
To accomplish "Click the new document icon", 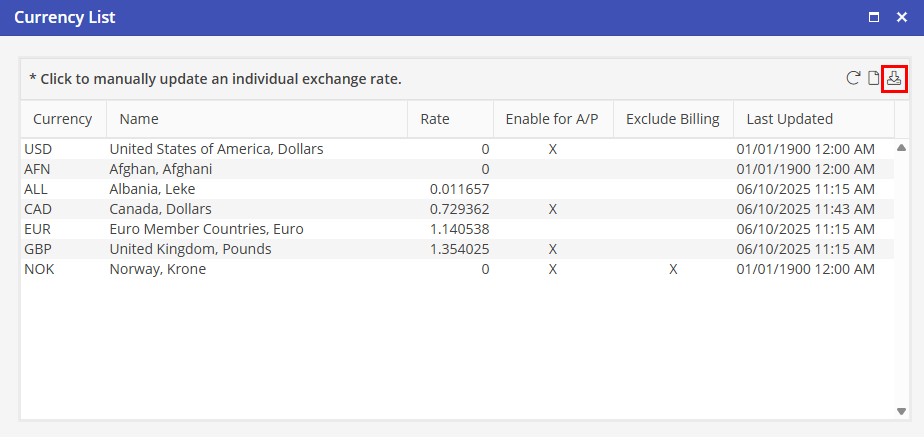I will [x=873, y=78].
